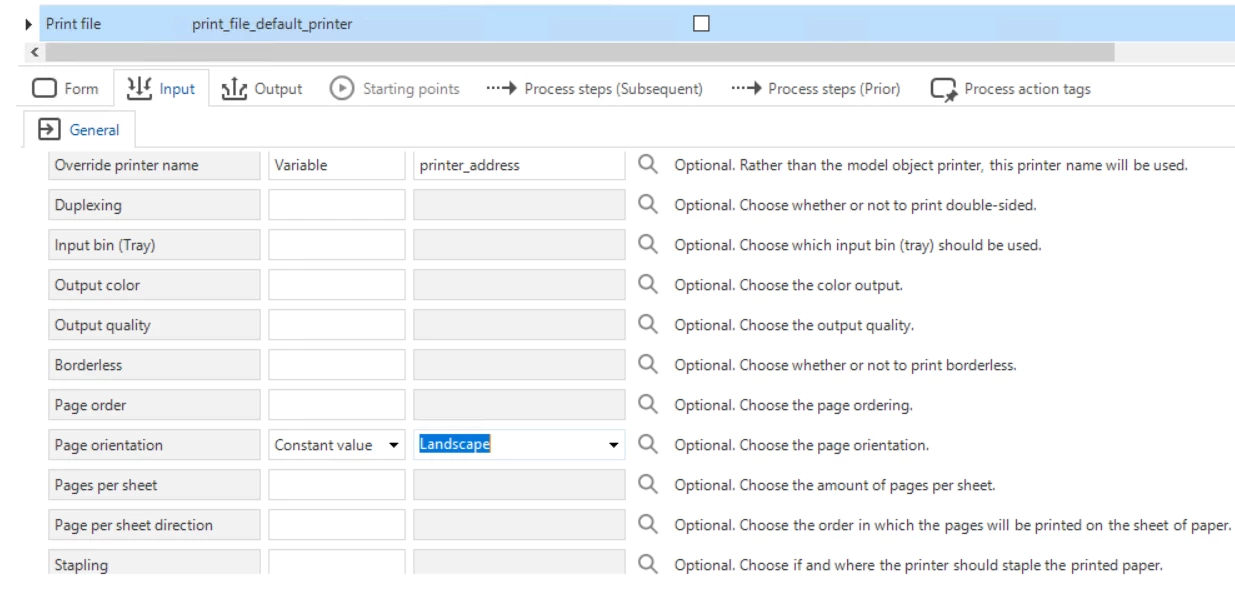Image resolution: width=1235 pixels, height=592 pixels.
Task: Toggle the checkbox in the Print file row
Action: (702, 23)
